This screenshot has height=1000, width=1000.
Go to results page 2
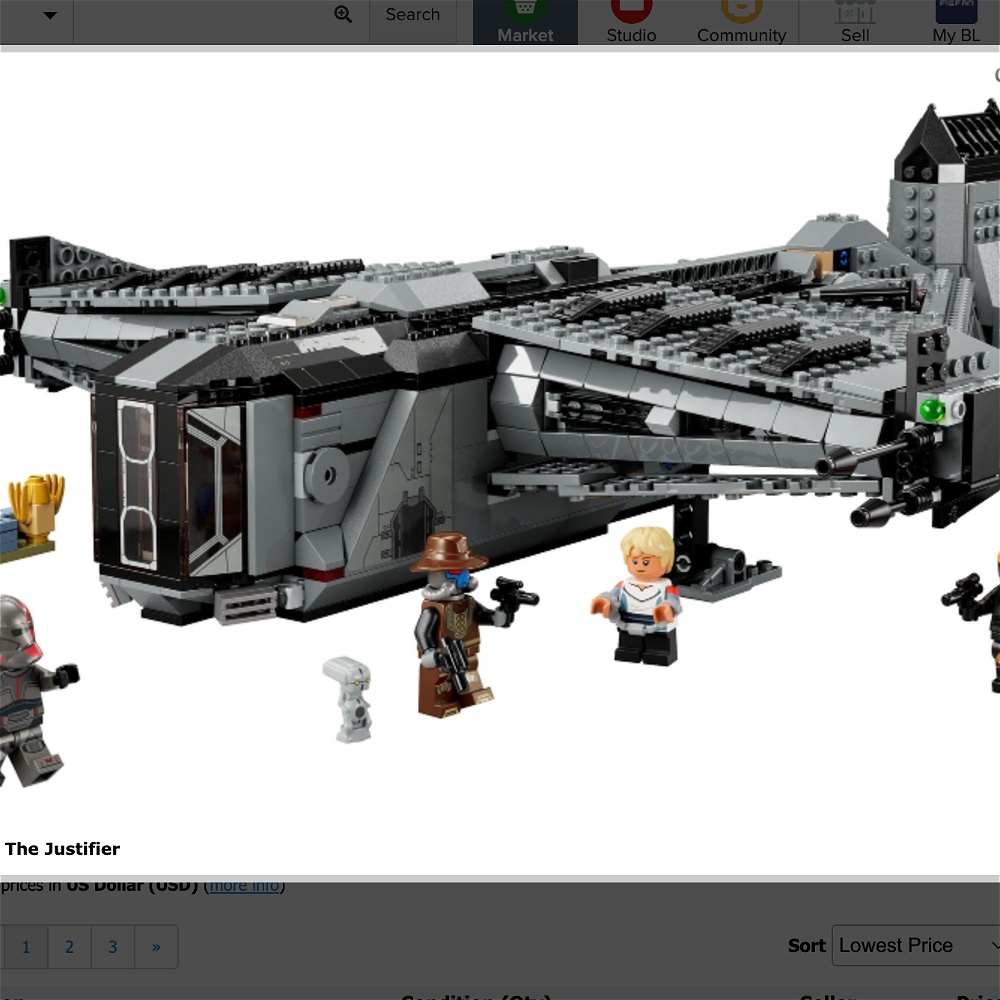pyautogui.click(x=69, y=947)
